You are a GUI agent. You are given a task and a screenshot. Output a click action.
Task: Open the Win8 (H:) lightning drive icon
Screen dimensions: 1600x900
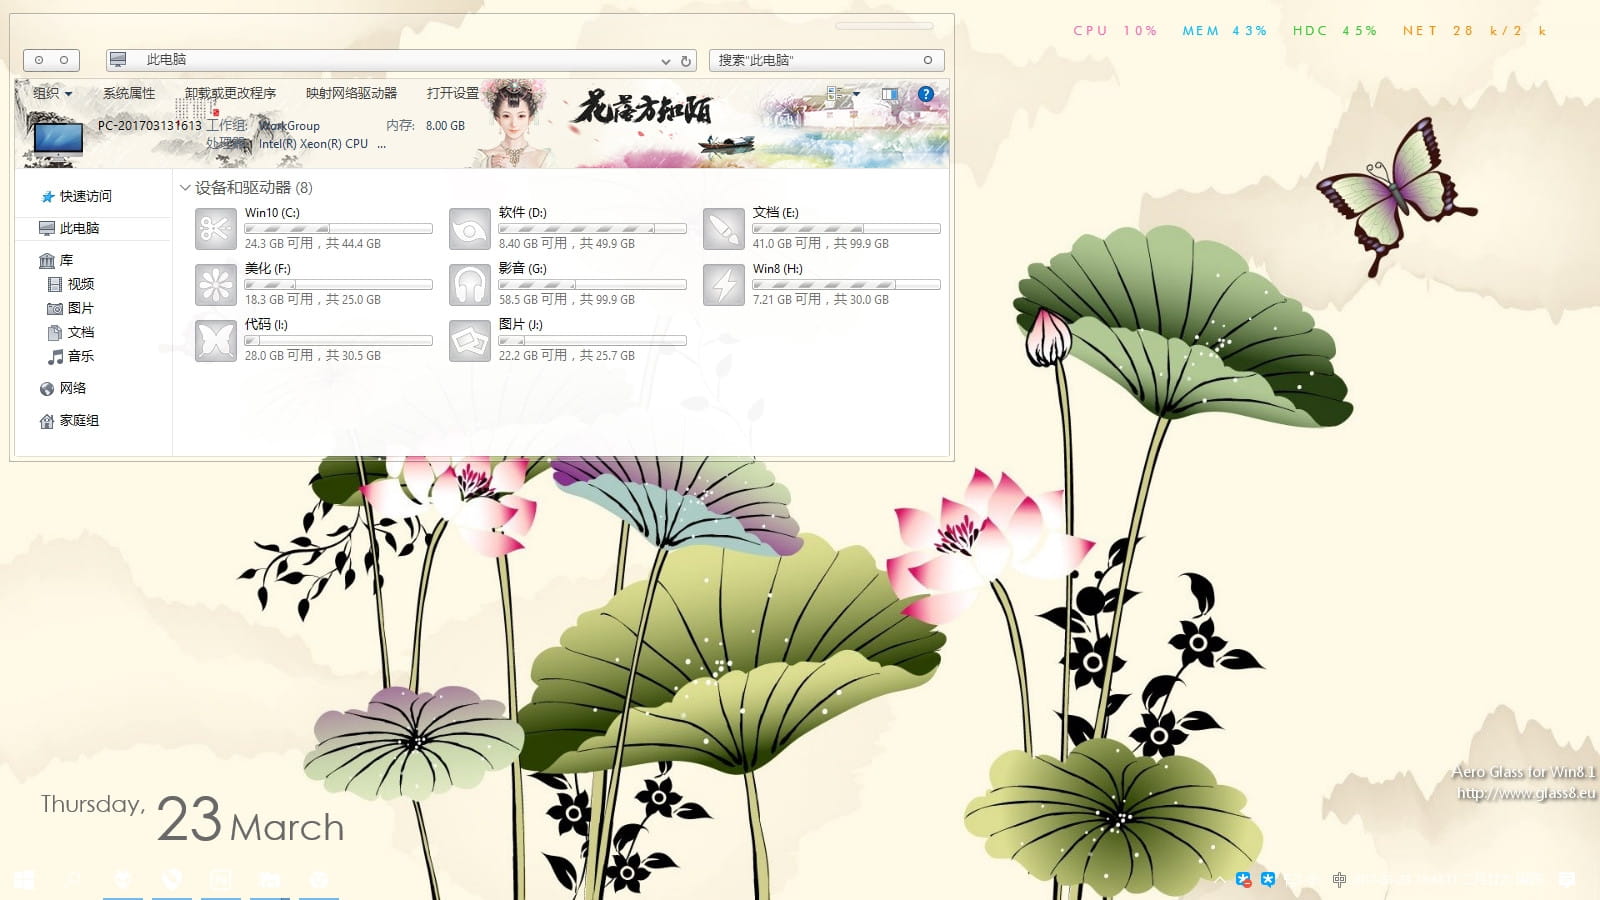pyautogui.click(x=723, y=285)
